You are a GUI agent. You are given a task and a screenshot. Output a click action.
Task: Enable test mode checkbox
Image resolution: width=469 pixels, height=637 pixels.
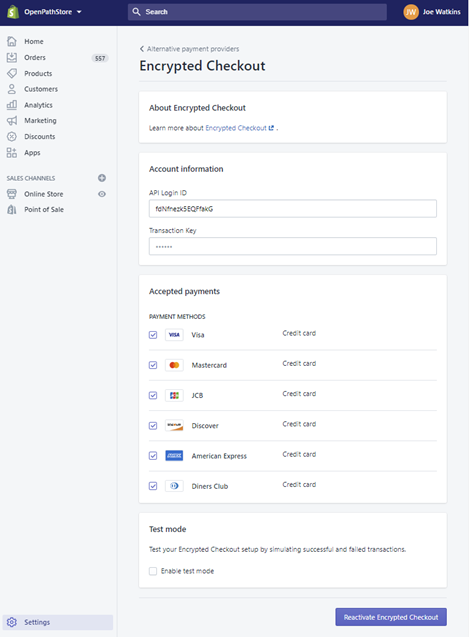click(x=153, y=571)
